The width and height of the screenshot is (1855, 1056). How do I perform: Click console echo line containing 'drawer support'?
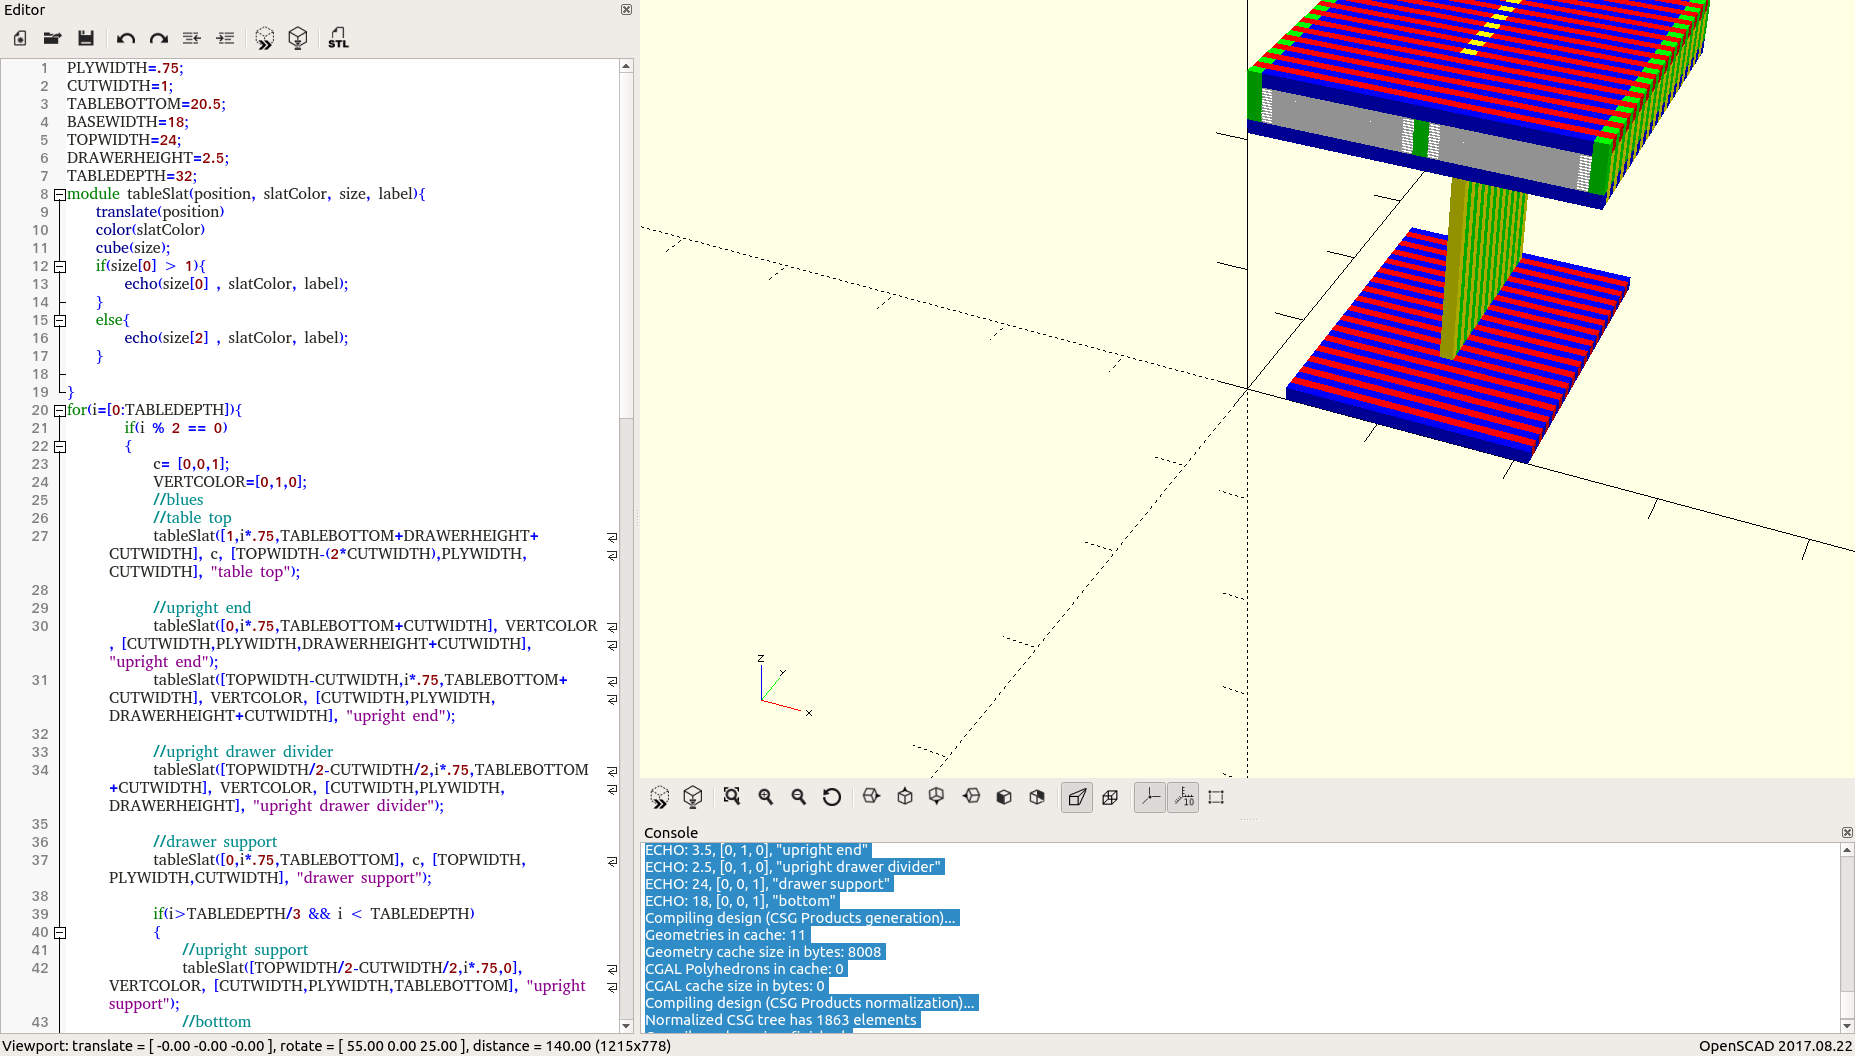coord(768,884)
